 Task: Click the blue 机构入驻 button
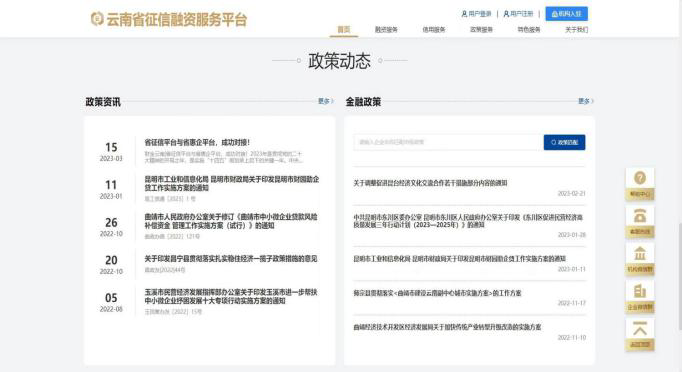click(x=566, y=14)
